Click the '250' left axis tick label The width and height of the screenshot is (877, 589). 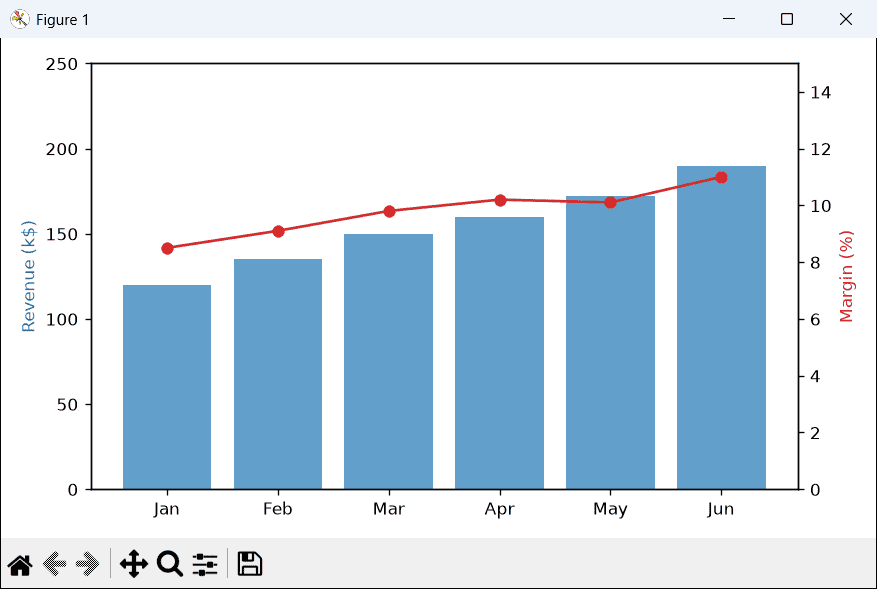click(62, 64)
